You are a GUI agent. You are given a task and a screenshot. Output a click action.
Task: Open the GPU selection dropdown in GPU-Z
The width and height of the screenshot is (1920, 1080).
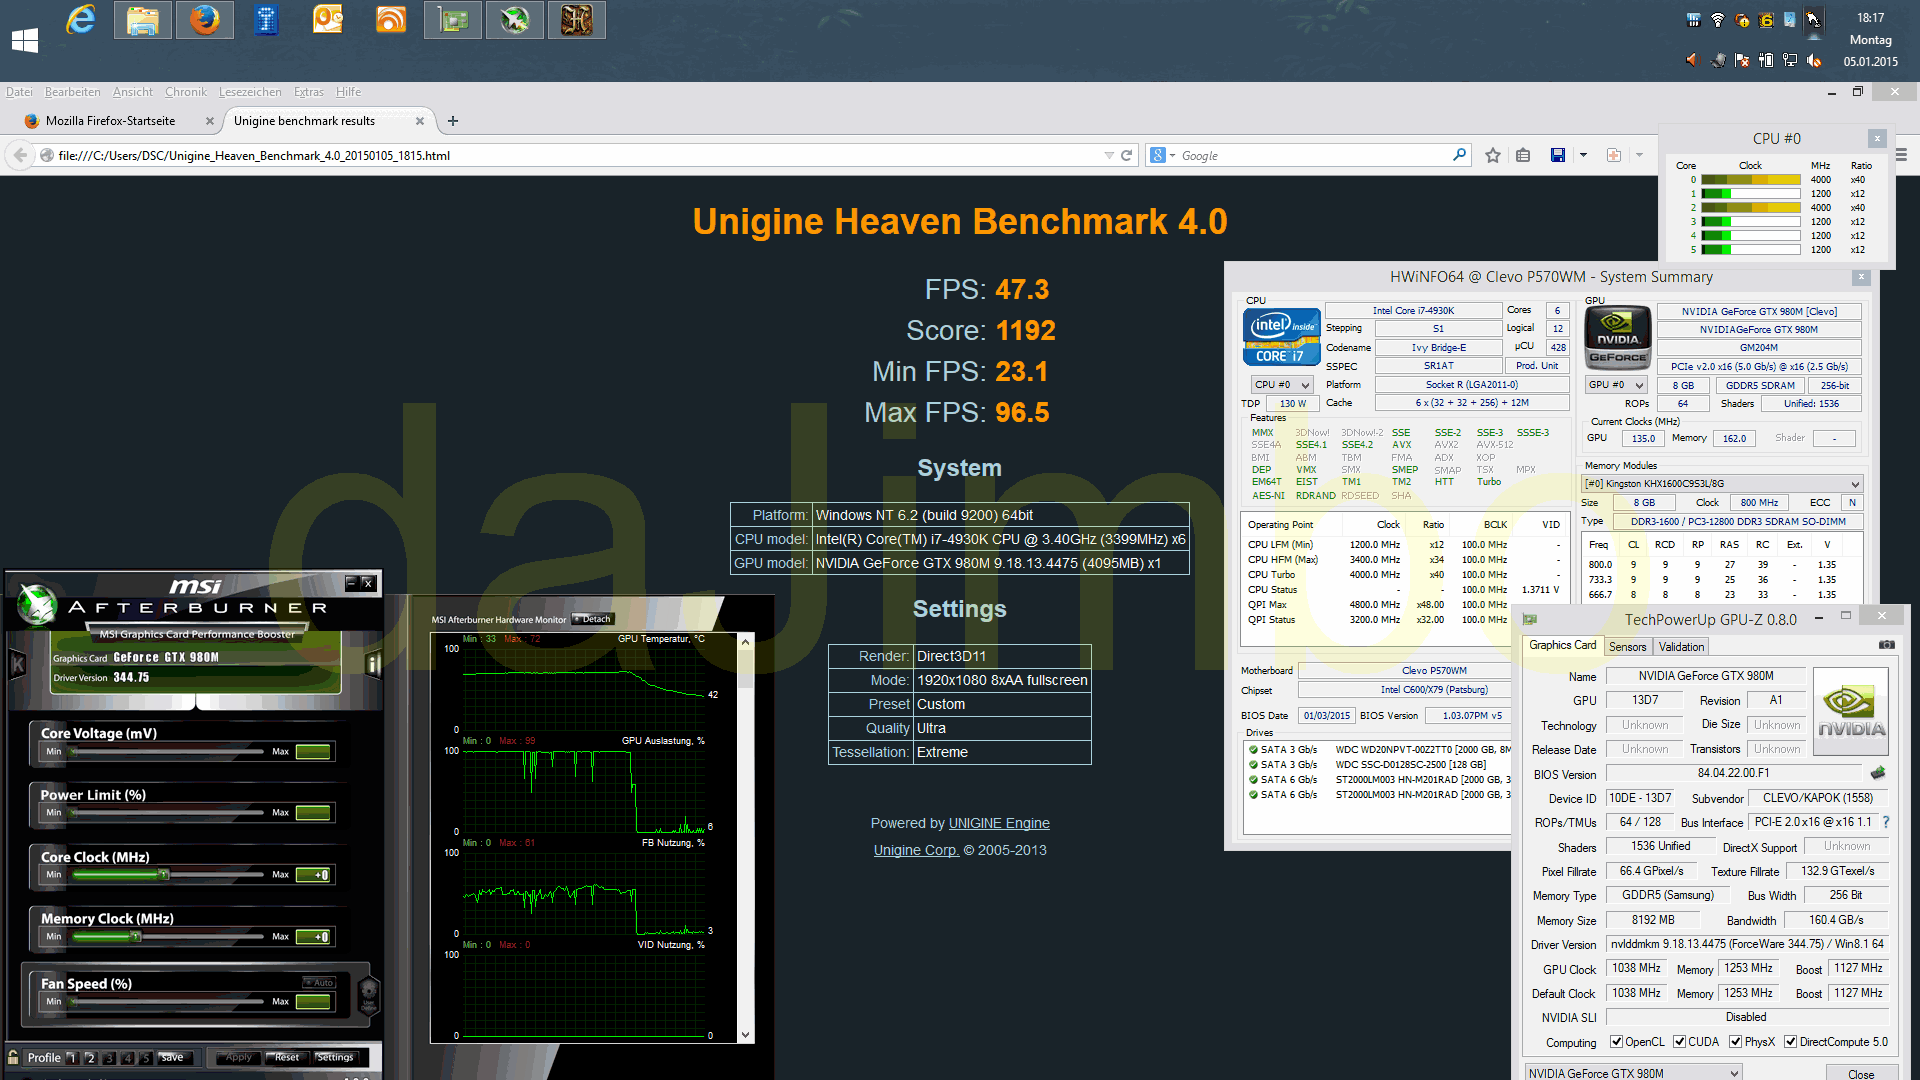tap(1633, 1073)
